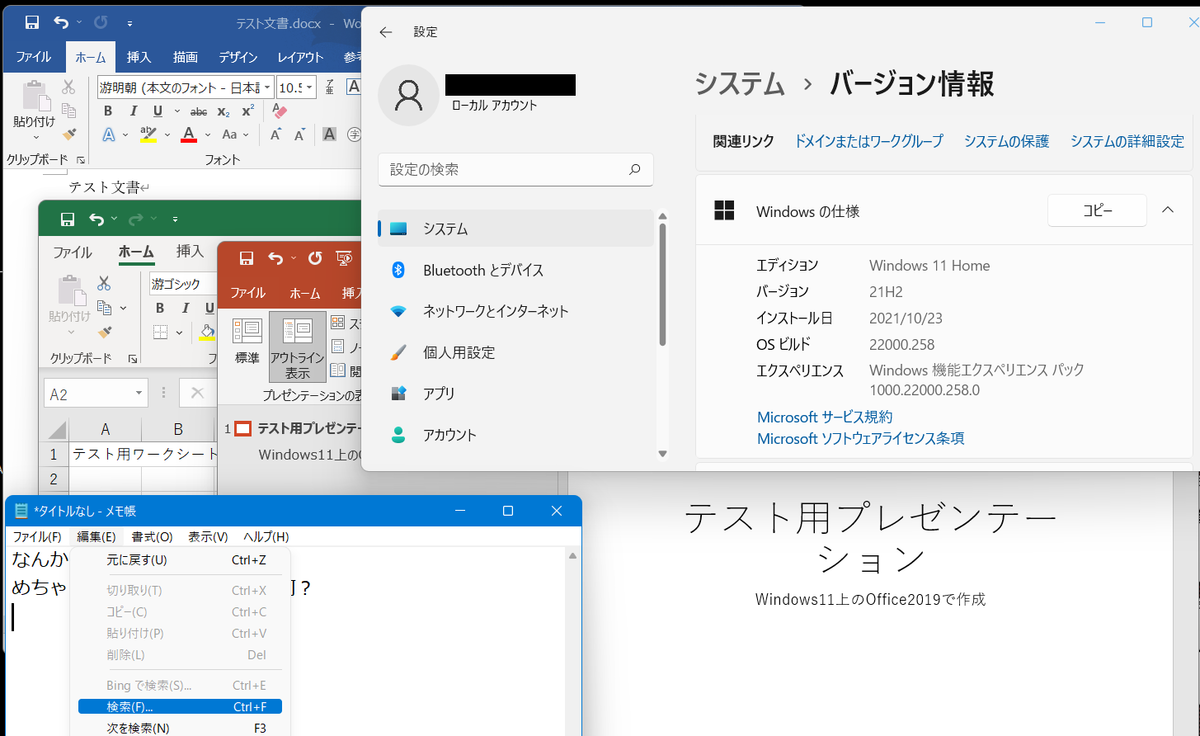Start slideshow from beginning icon in PowerPoint
Viewport: 1200px width, 736px height.
click(345, 258)
